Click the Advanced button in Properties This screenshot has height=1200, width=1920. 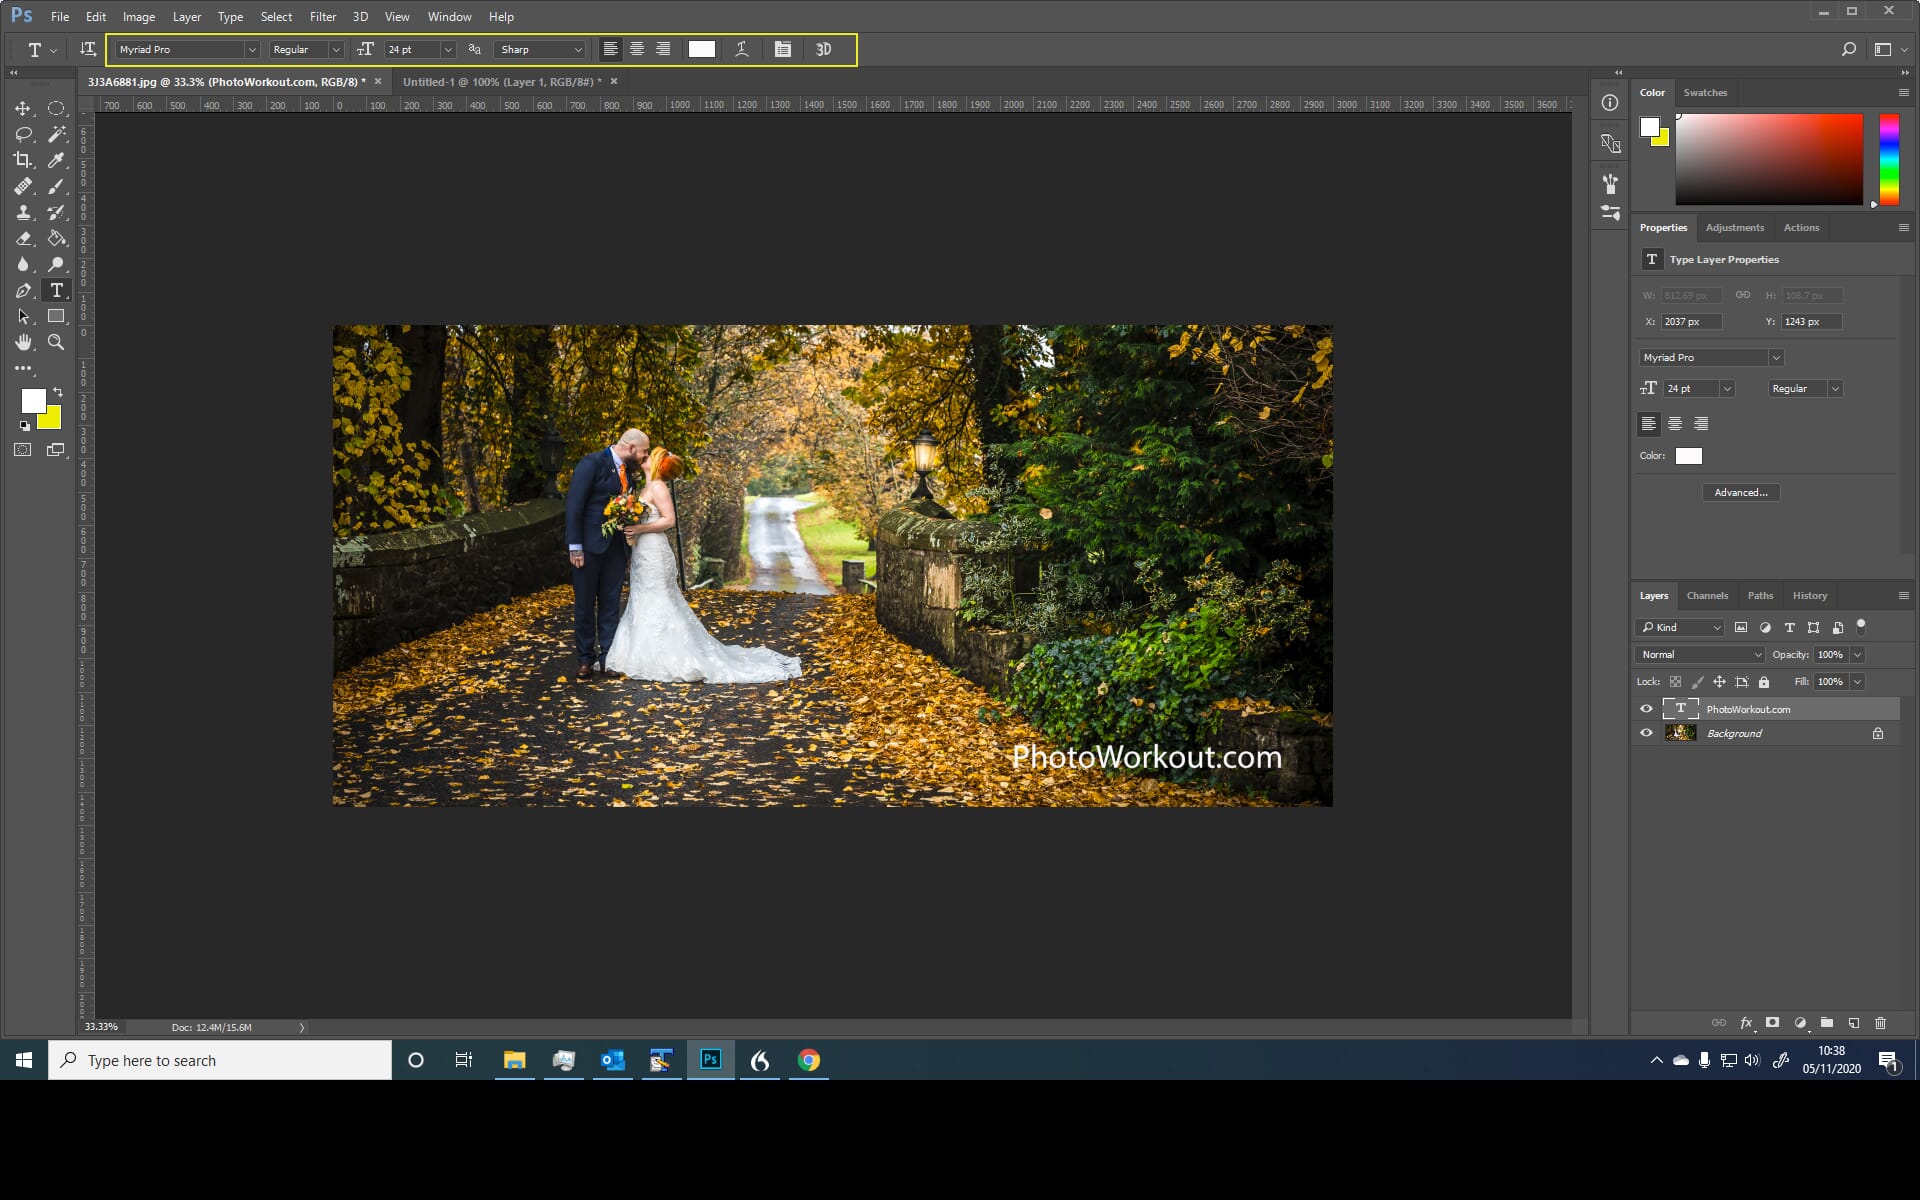pyautogui.click(x=1740, y=492)
